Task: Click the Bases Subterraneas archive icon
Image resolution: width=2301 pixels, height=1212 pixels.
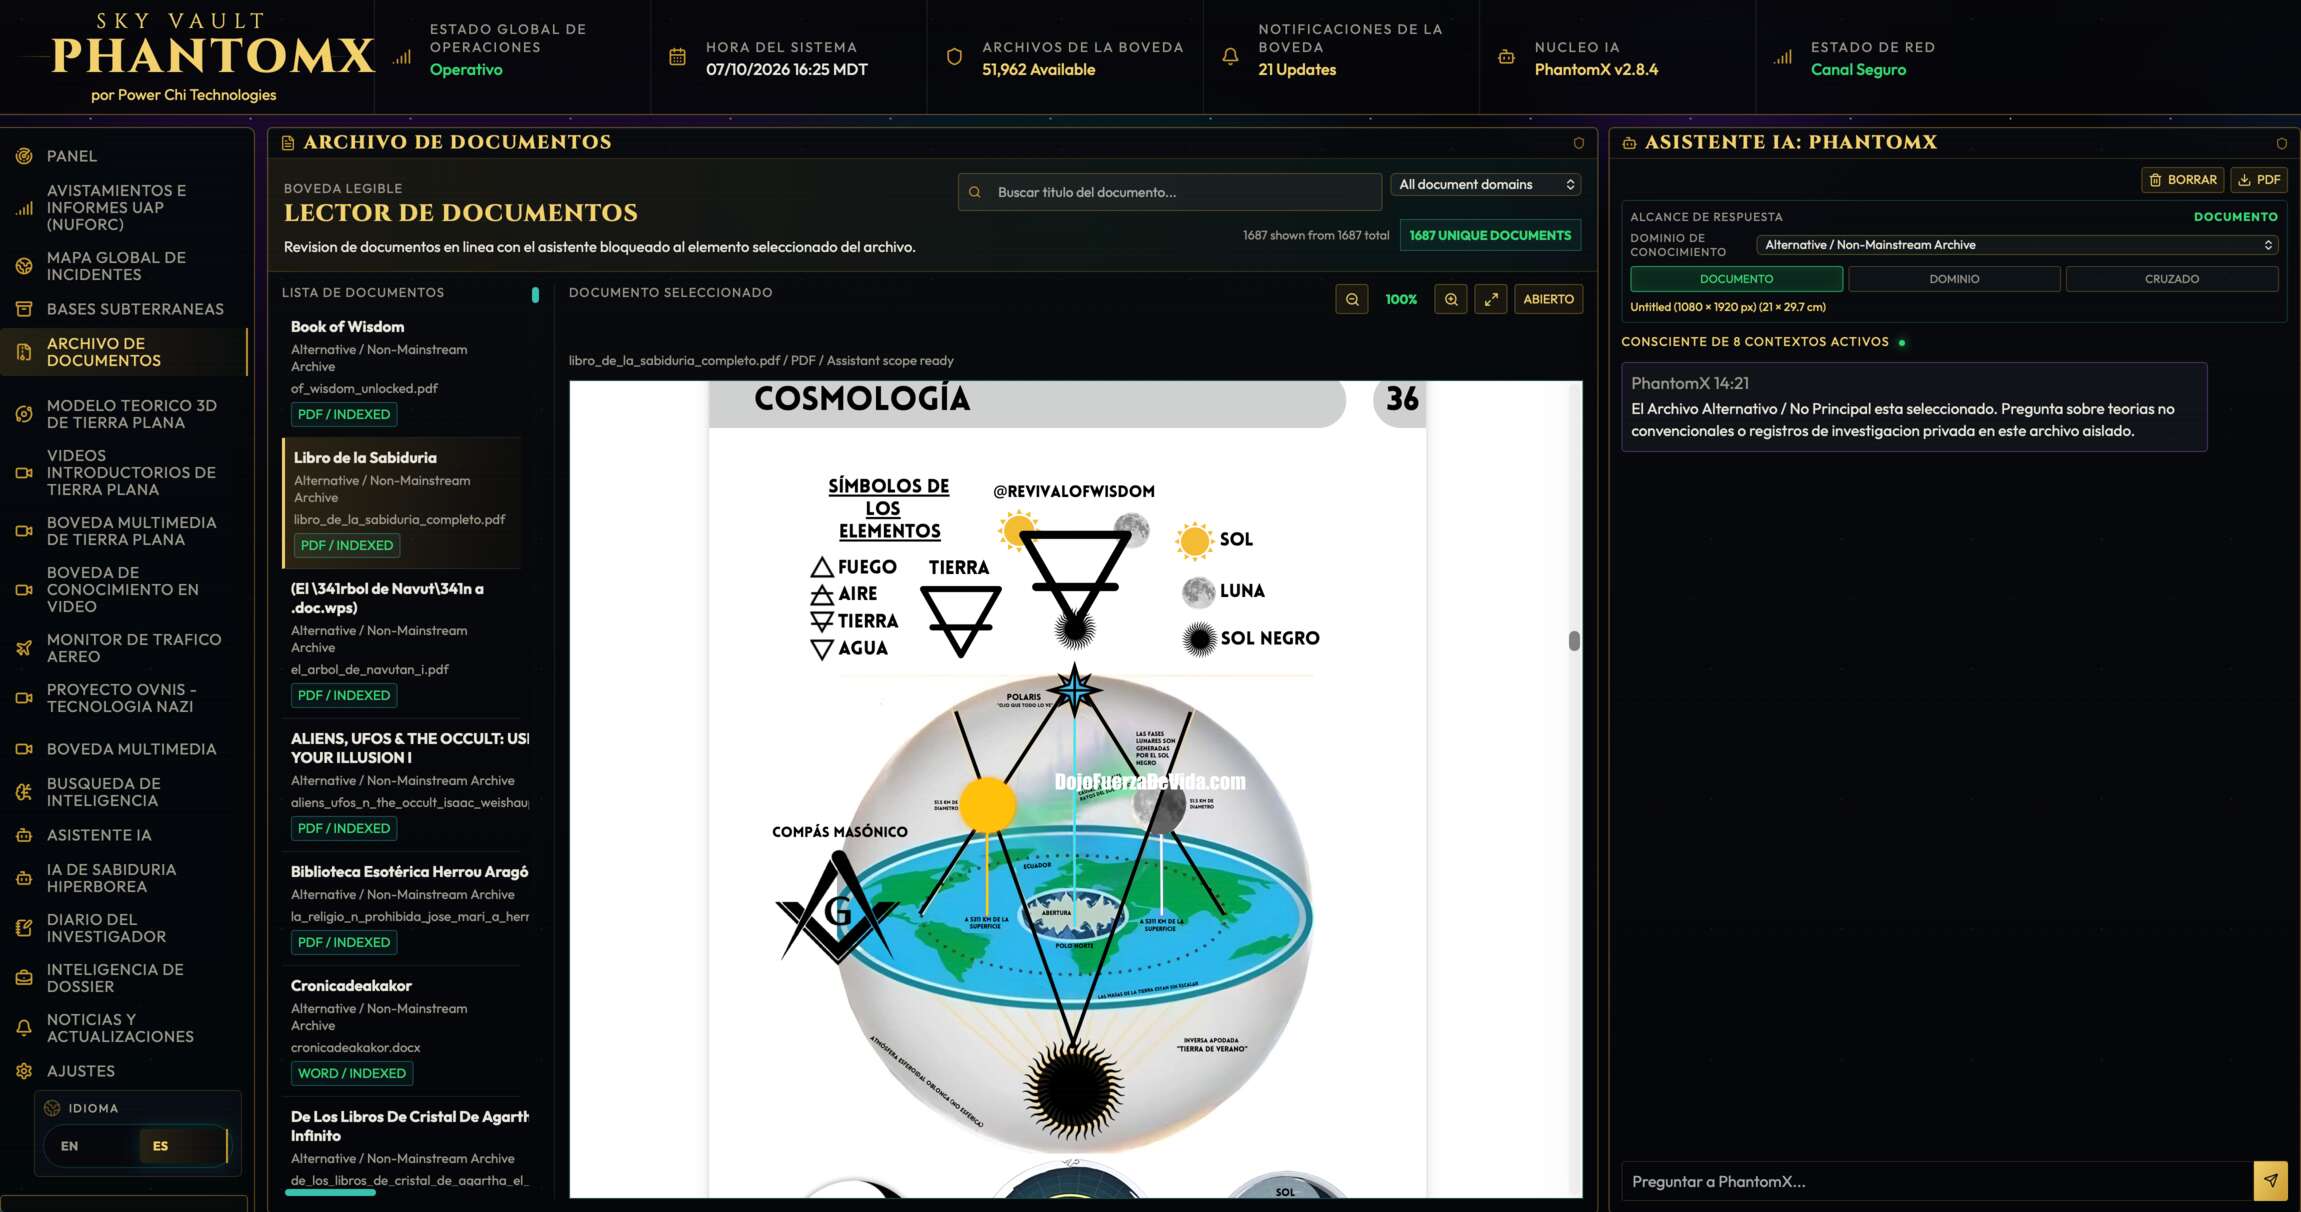Action: point(24,309)
